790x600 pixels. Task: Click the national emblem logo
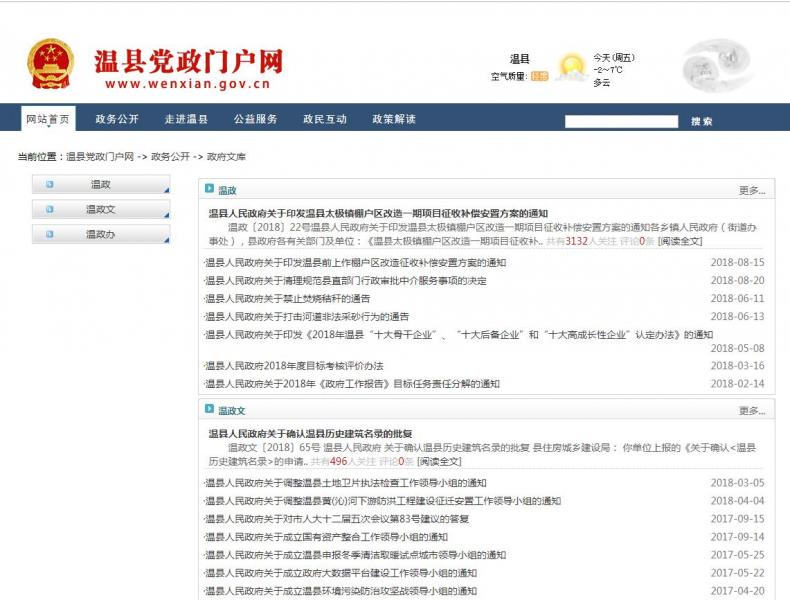tap(50, 65)
